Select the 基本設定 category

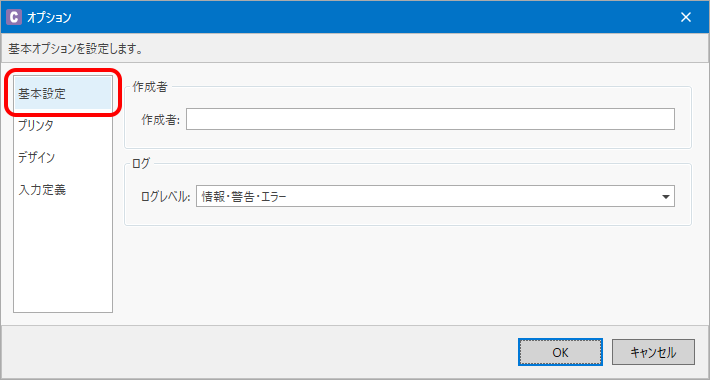[x=63, y=93]
